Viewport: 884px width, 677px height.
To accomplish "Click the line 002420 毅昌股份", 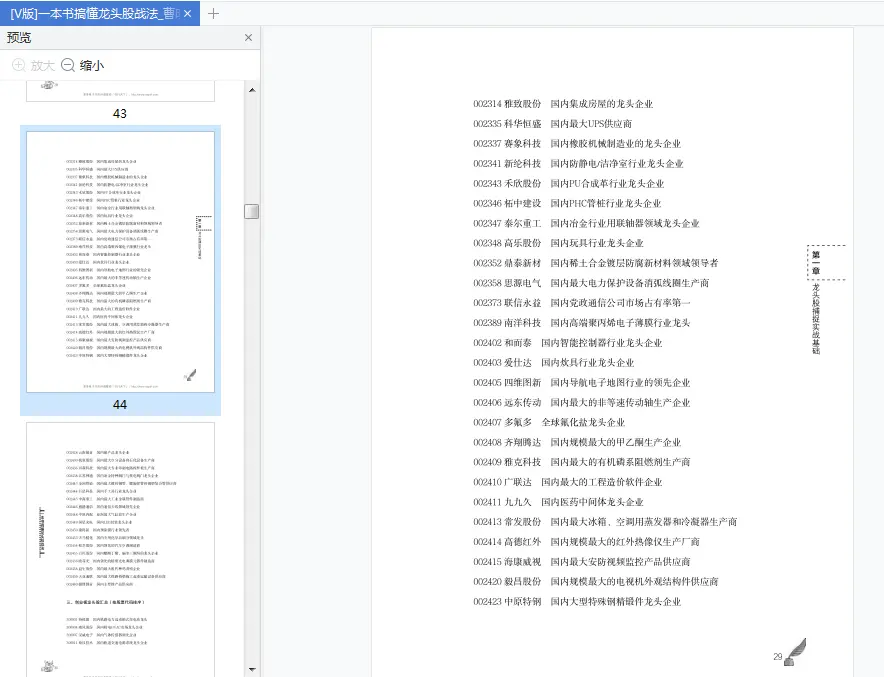I will (595, 582).
